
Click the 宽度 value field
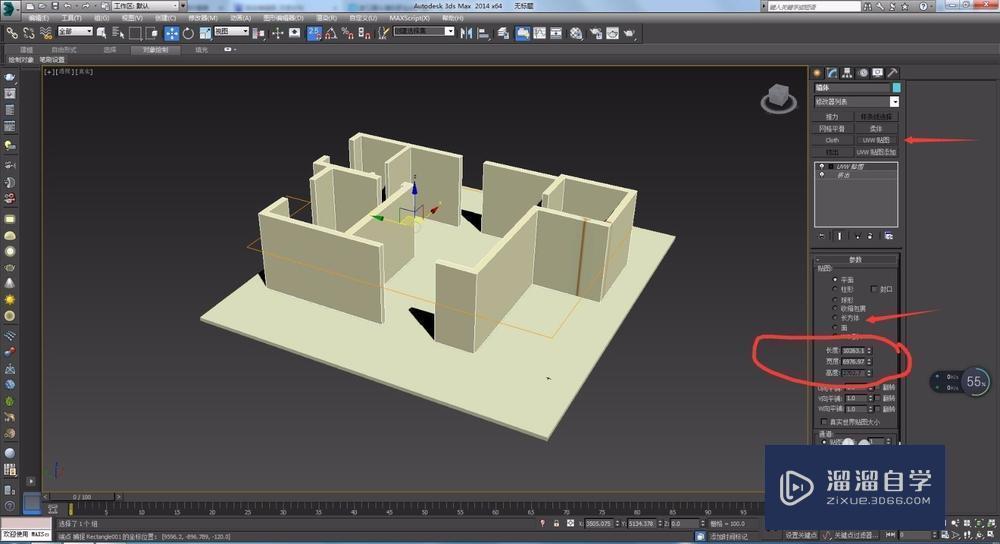(853, 362)
